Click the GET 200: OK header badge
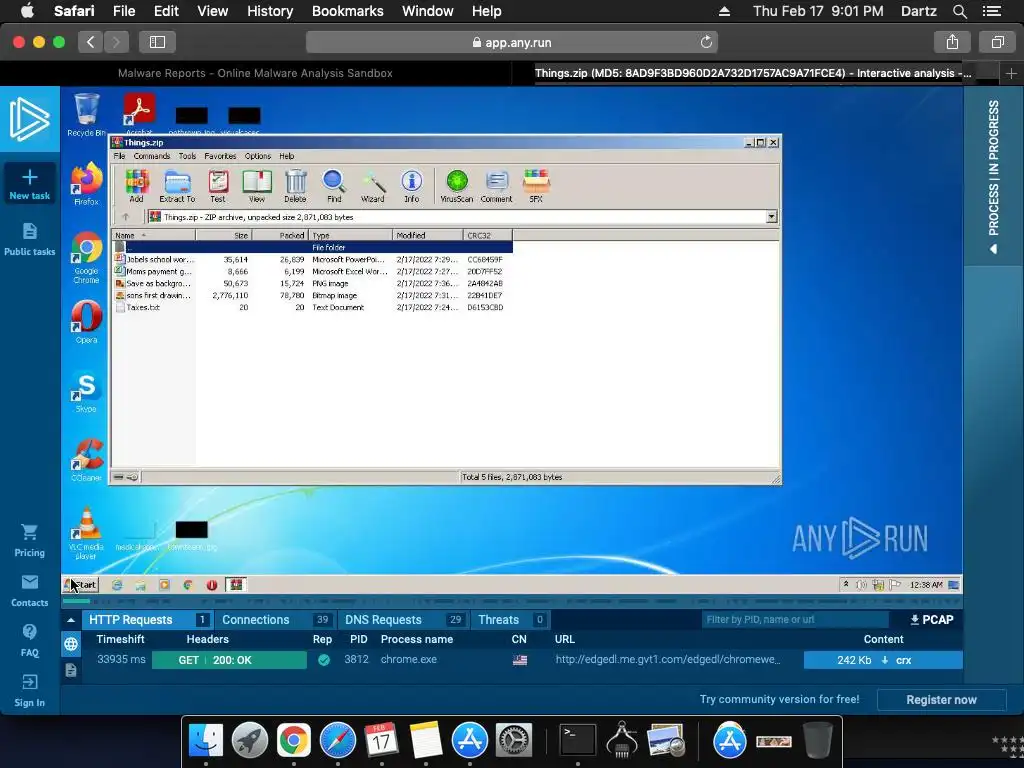 pos(229,660)
